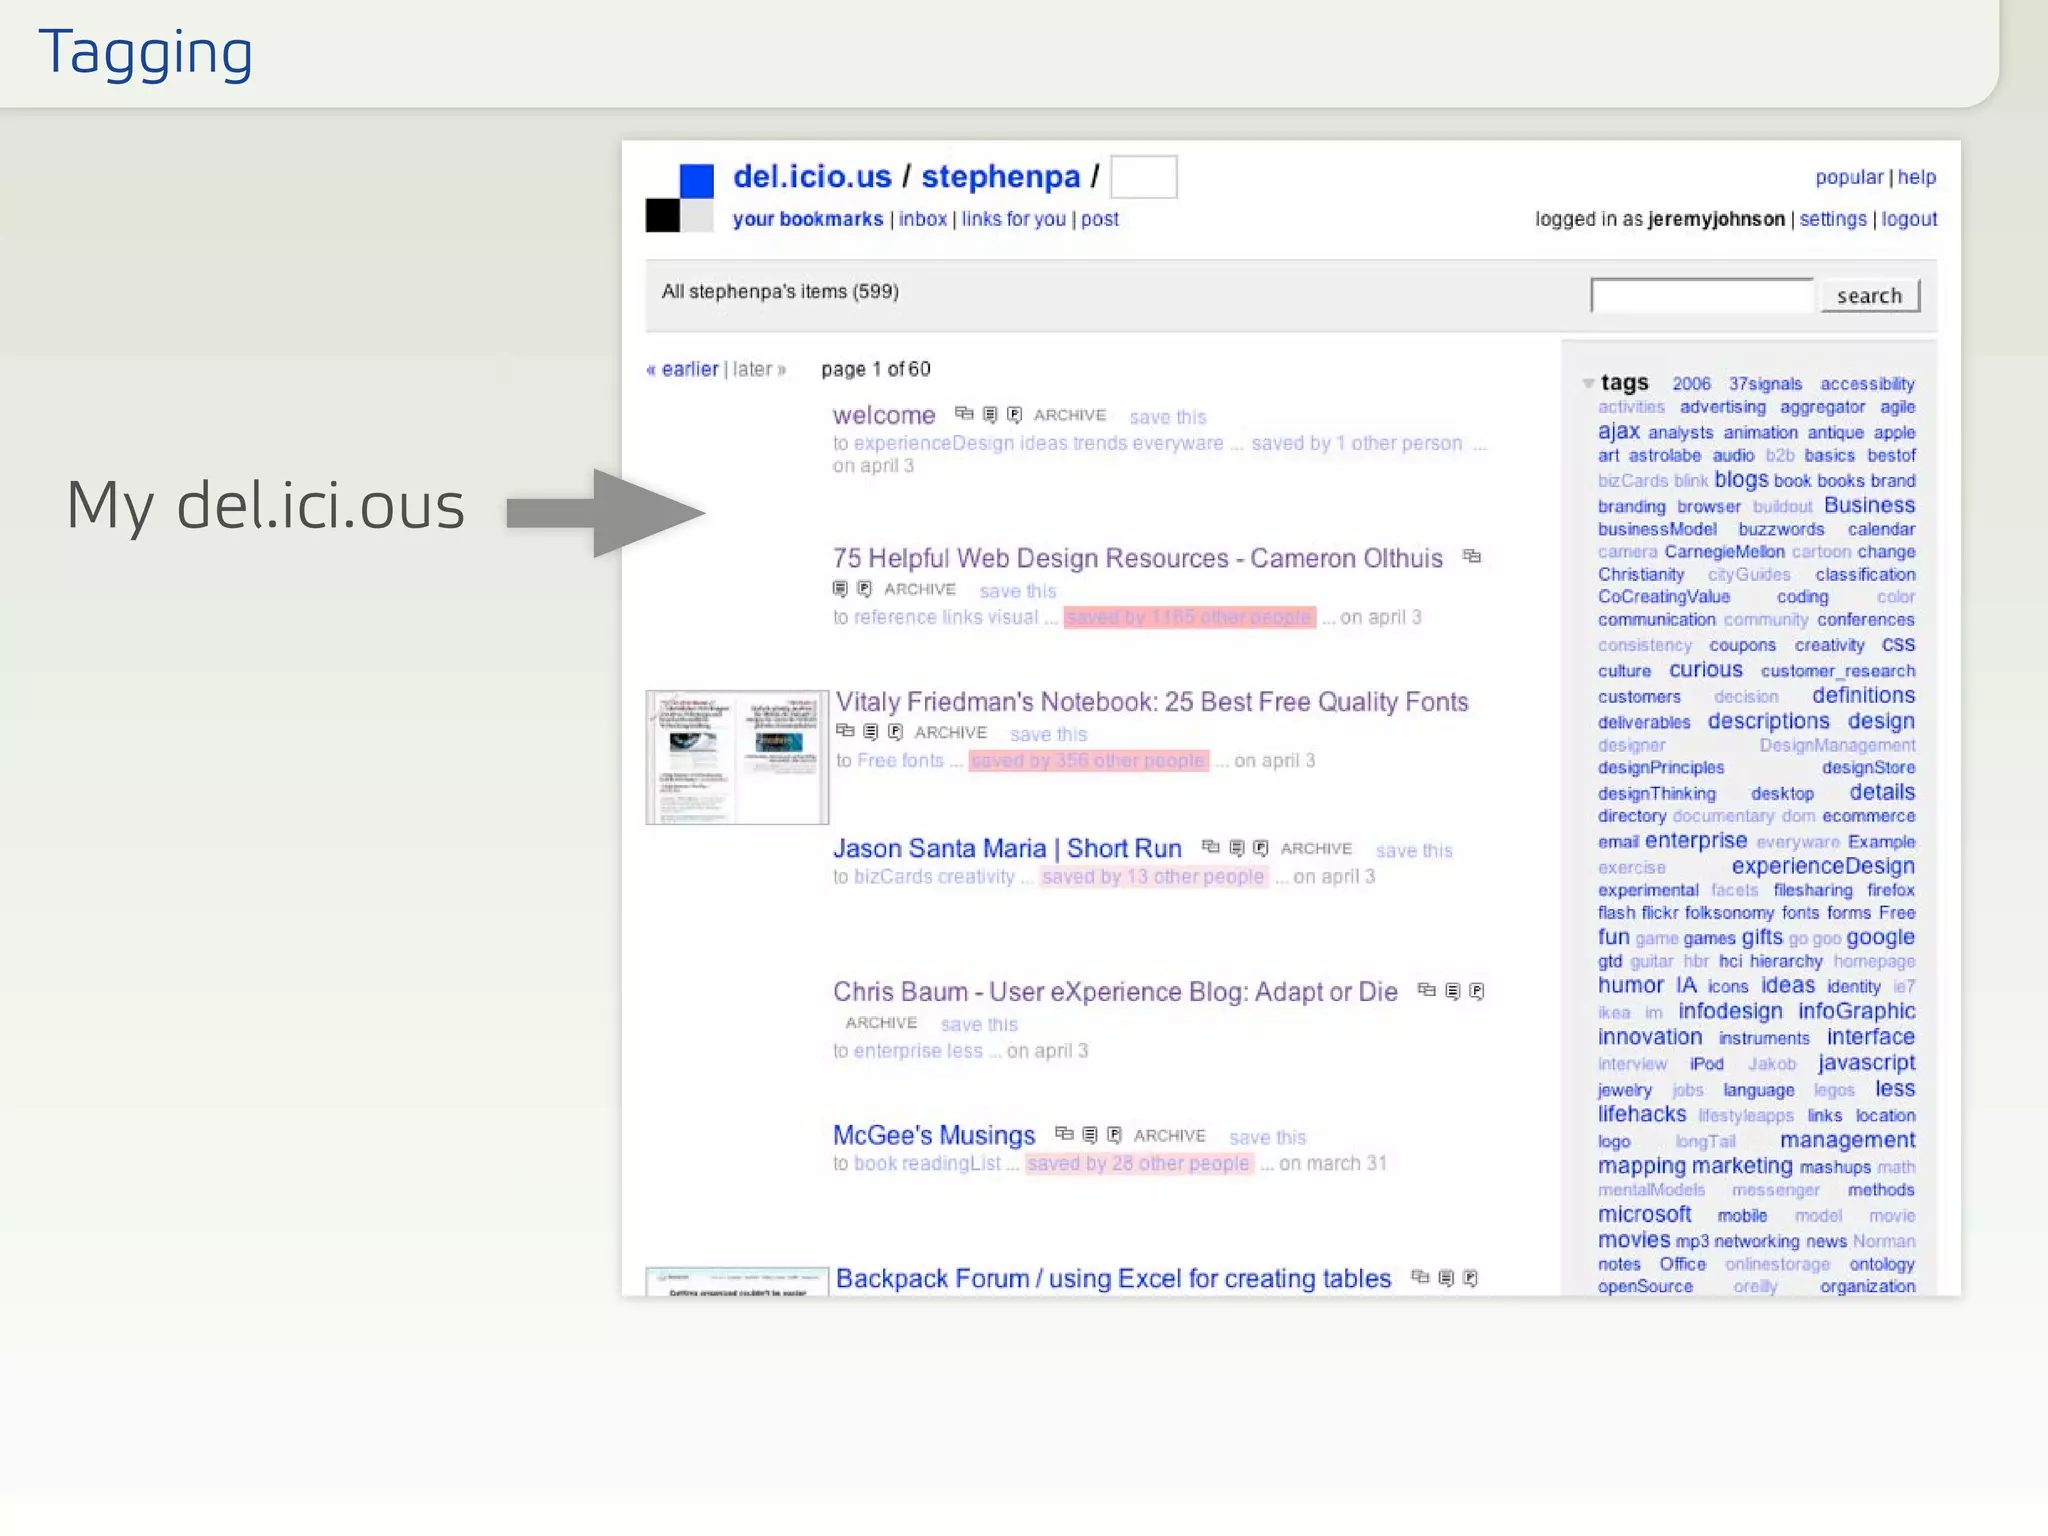Select the 'blogs' tag in the tags cloud
Image resolution: width=2048 pixels, height=1536 pixels.
coord(1741,480)
